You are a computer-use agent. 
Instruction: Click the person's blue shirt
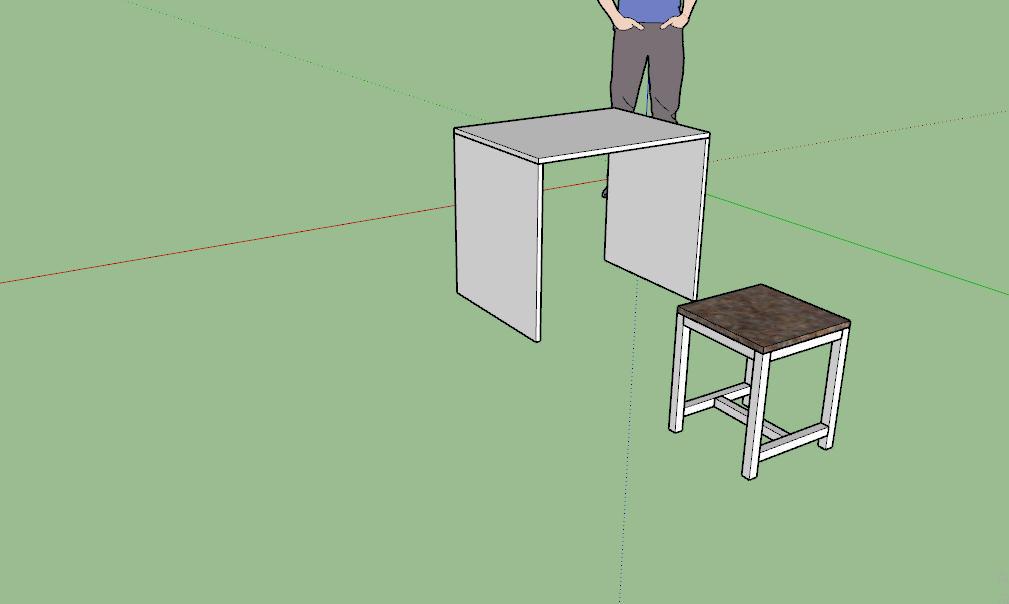pyautogui.click(x=650, y=9)
